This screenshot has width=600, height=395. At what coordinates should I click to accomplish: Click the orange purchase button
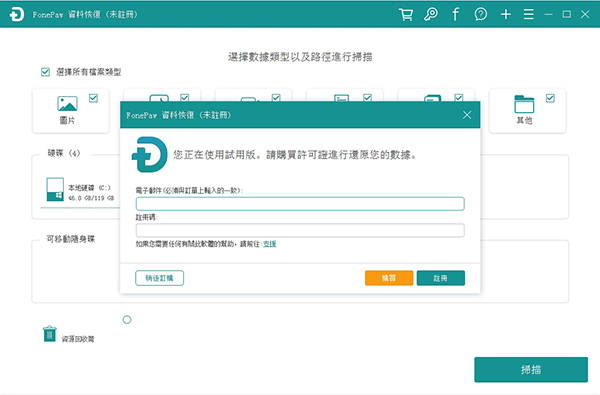(x=389, y=278)
